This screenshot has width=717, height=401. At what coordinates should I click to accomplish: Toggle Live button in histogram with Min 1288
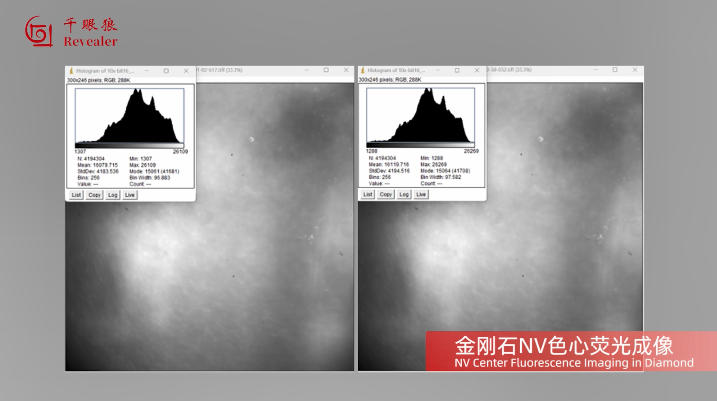pos(421,194)
